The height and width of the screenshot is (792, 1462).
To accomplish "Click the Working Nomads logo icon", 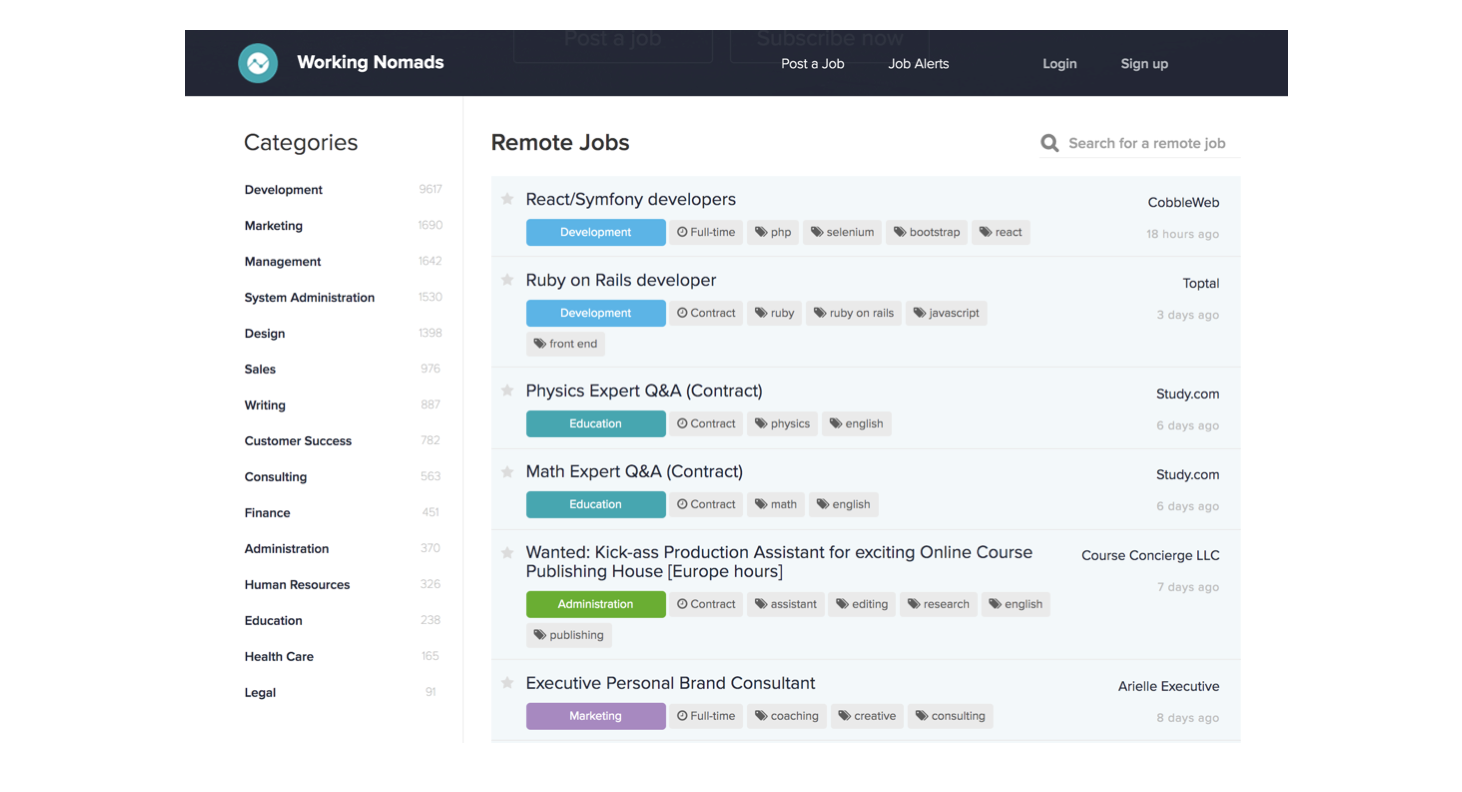I will point(258,63).
